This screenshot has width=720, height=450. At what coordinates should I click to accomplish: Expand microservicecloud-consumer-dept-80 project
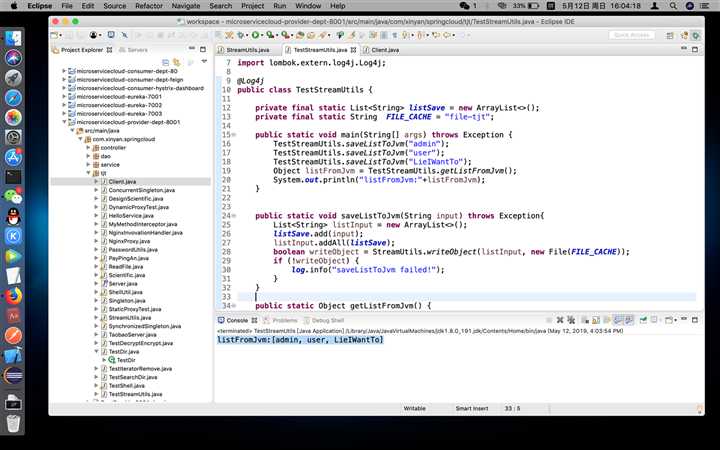pos(64,71)
